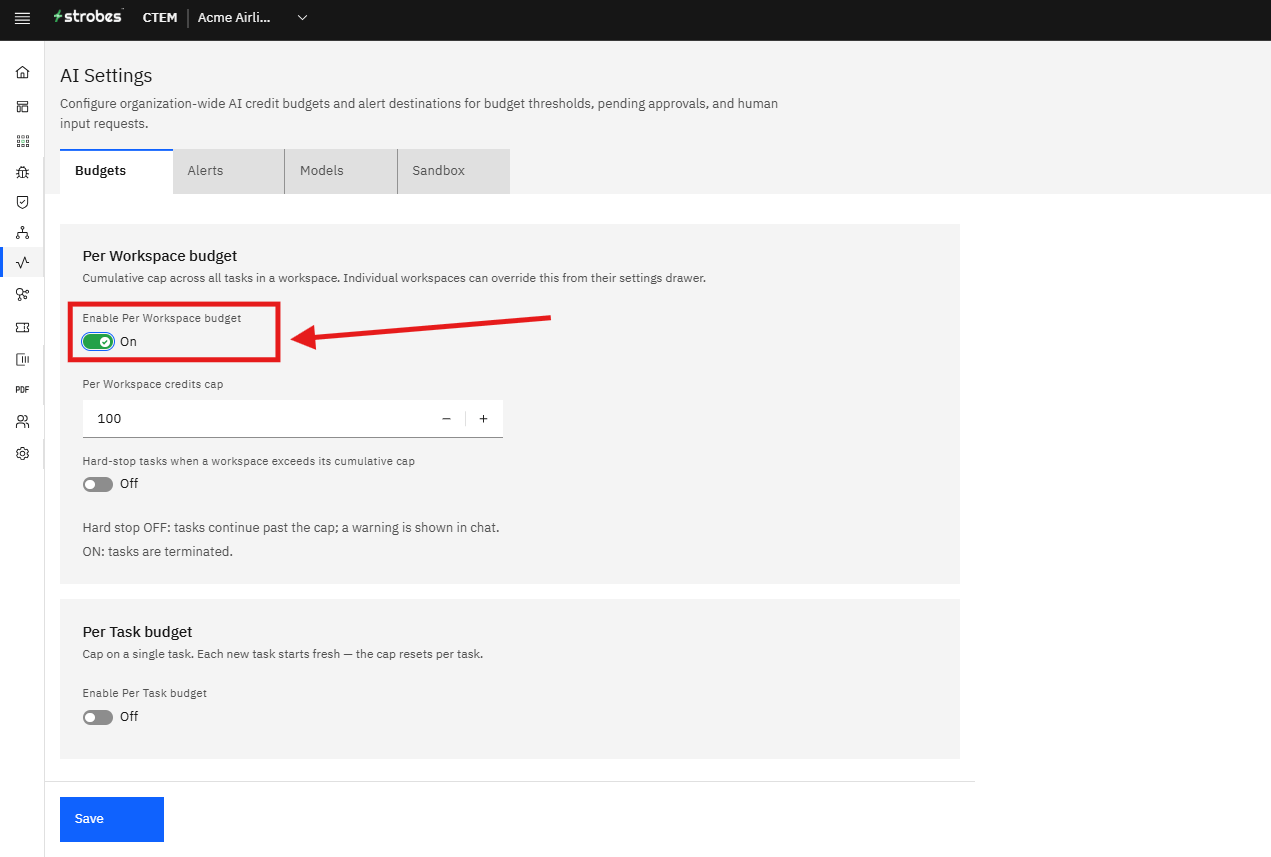This screenshot has width=1271, height=857.
Task: Click the "Per Workspace credits cap" label
Action: click(x=153, y=384)
